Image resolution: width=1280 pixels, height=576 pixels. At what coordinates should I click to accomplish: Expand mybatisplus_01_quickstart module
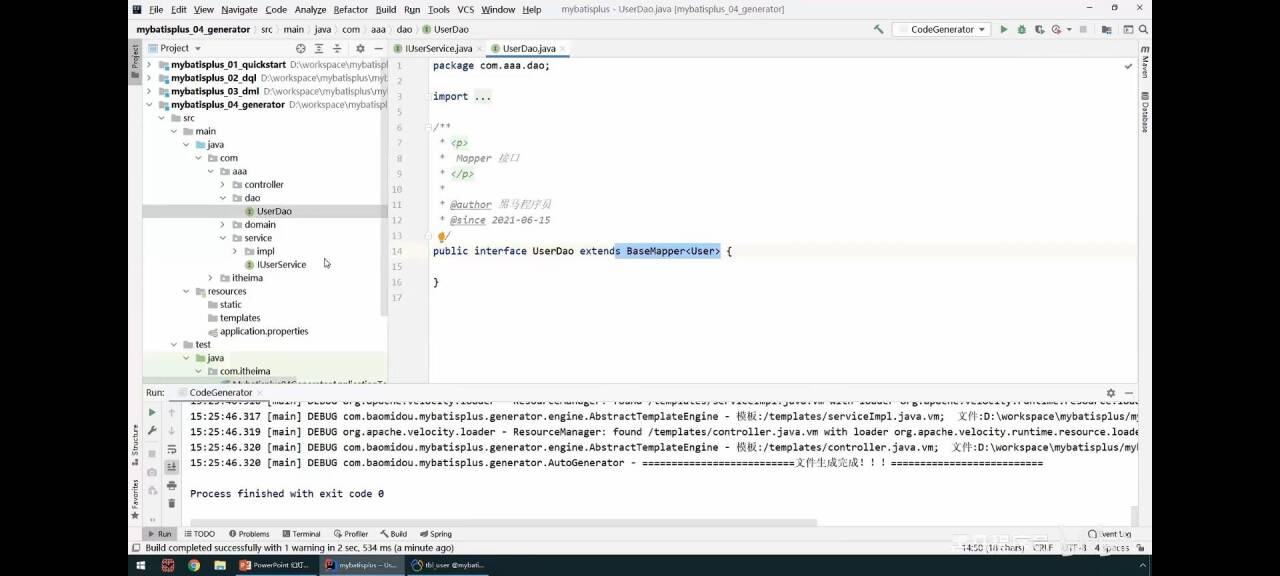(150, 65)
